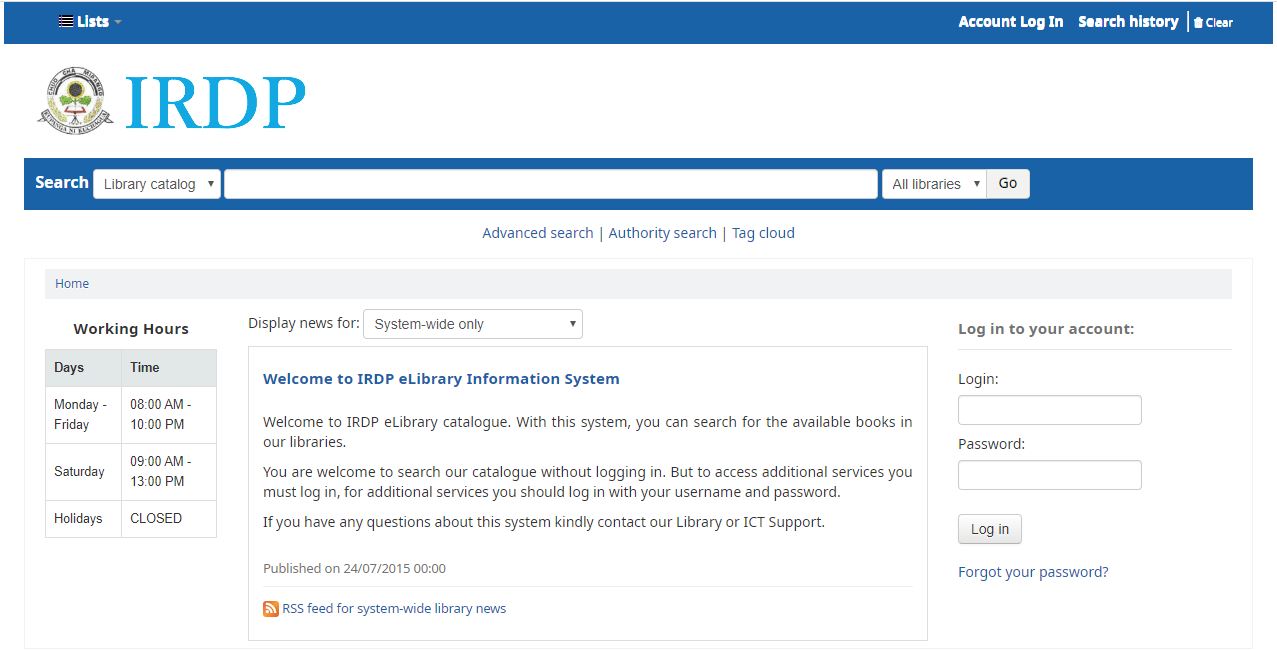This screenshot has width=1277, height=651.
Task: Click the Forgot your password link
Action: 1033,572
